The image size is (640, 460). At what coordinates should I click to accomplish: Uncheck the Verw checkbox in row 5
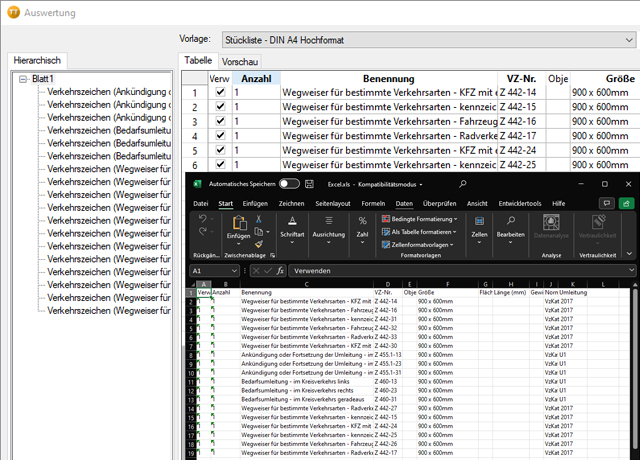click(220, 150)
